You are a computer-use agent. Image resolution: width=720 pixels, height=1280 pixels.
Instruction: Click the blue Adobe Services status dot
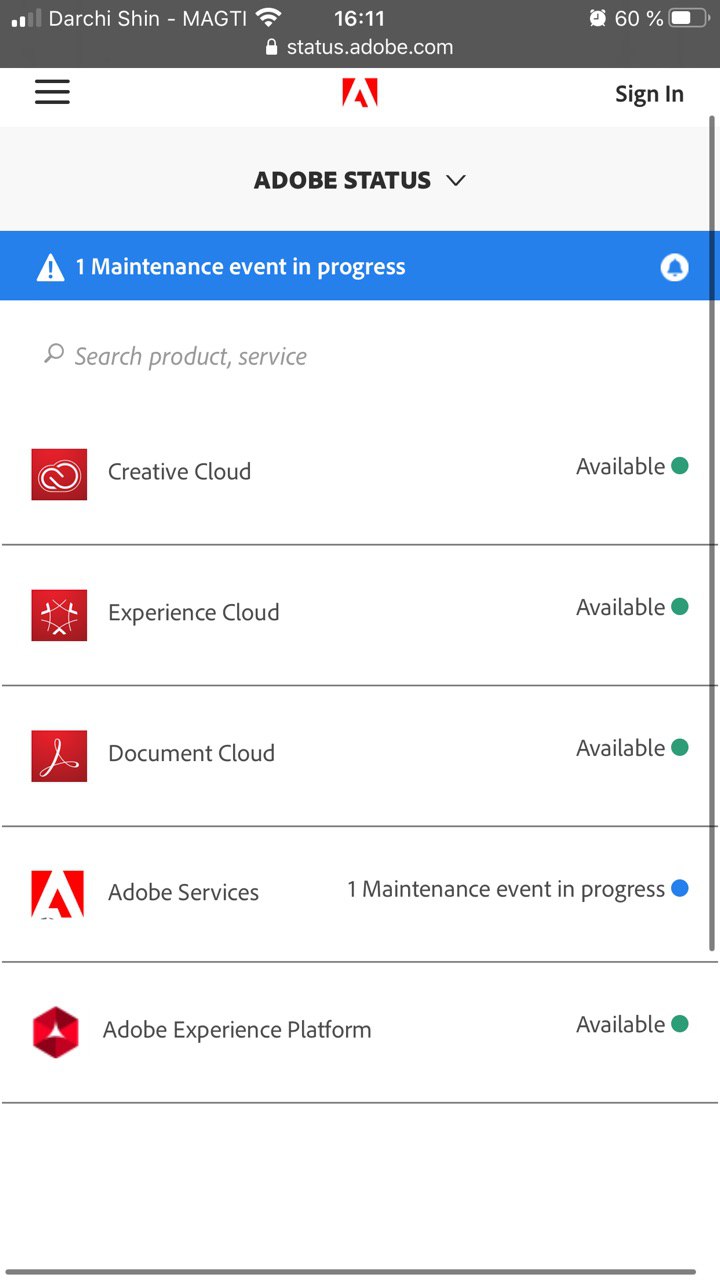(680, 888)
